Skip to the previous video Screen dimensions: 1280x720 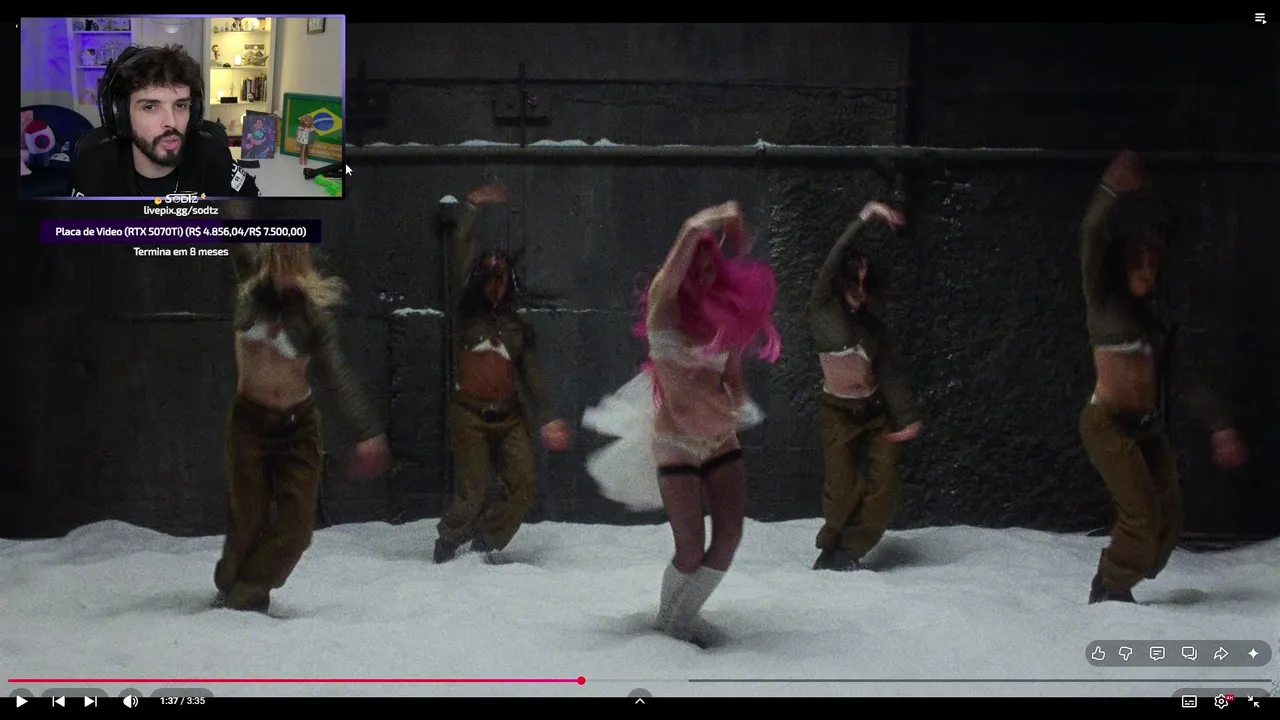[x=58, y=701]
